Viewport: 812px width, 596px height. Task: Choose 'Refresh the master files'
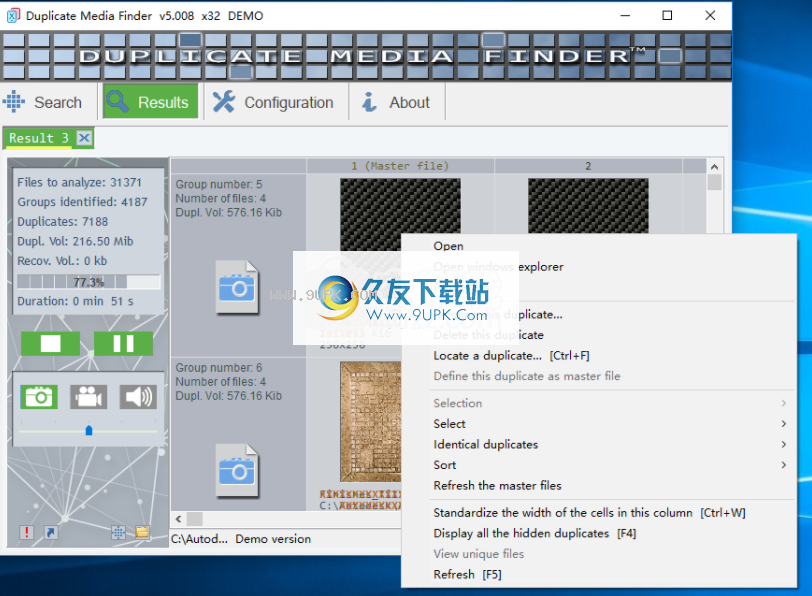599,486
